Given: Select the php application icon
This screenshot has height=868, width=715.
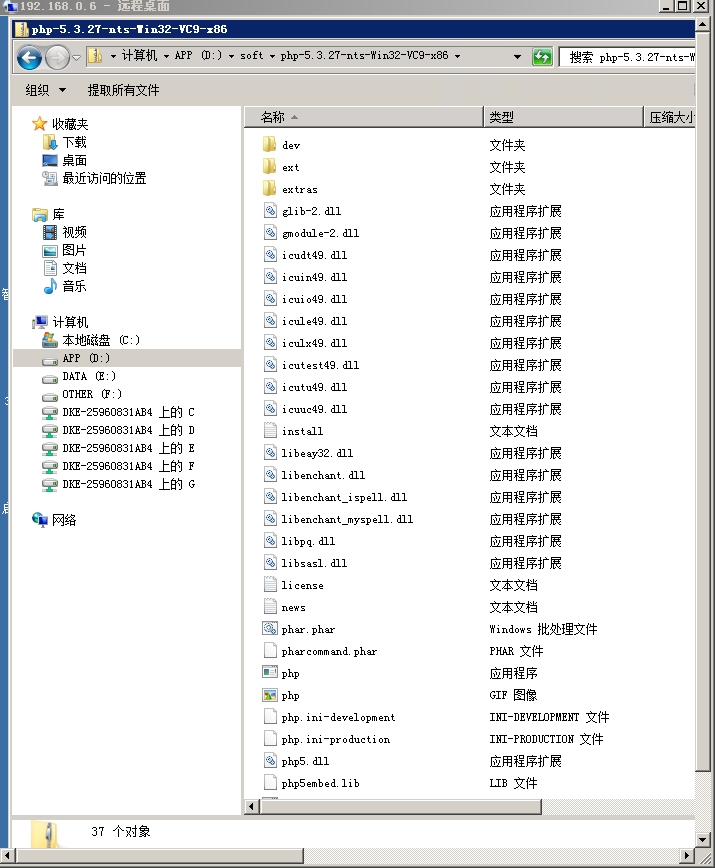Looking at the screenshot, I should click(x=270, y=673).
